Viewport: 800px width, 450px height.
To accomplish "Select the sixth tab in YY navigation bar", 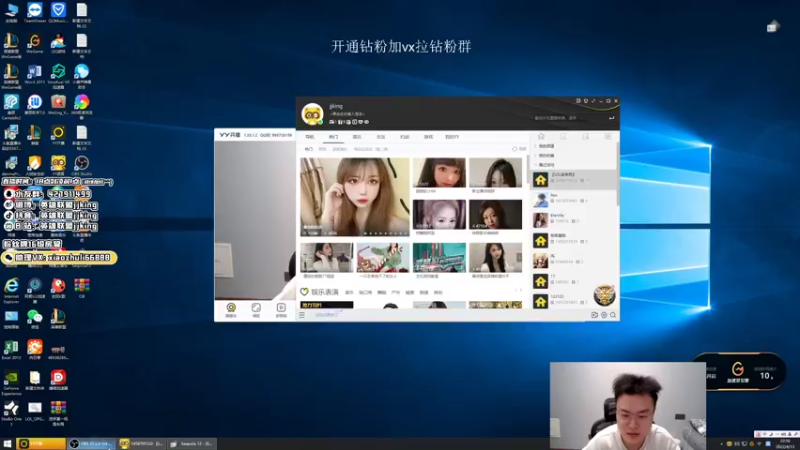I will pyautogui.click(x=428, y=137).
